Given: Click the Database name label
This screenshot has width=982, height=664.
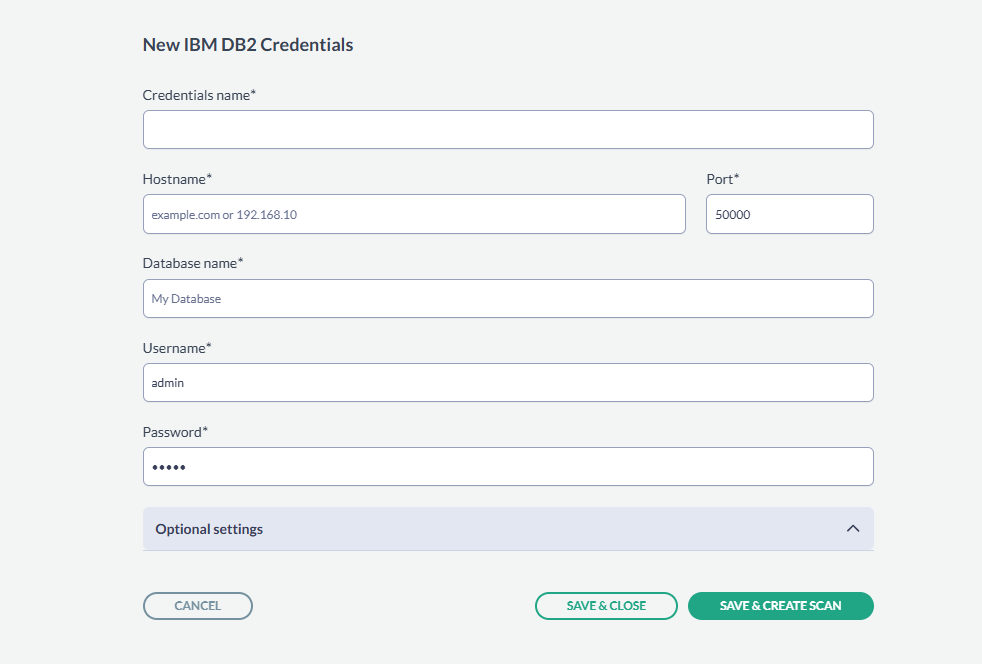Looking at the screenshot, I should click(x=193, y=263).
